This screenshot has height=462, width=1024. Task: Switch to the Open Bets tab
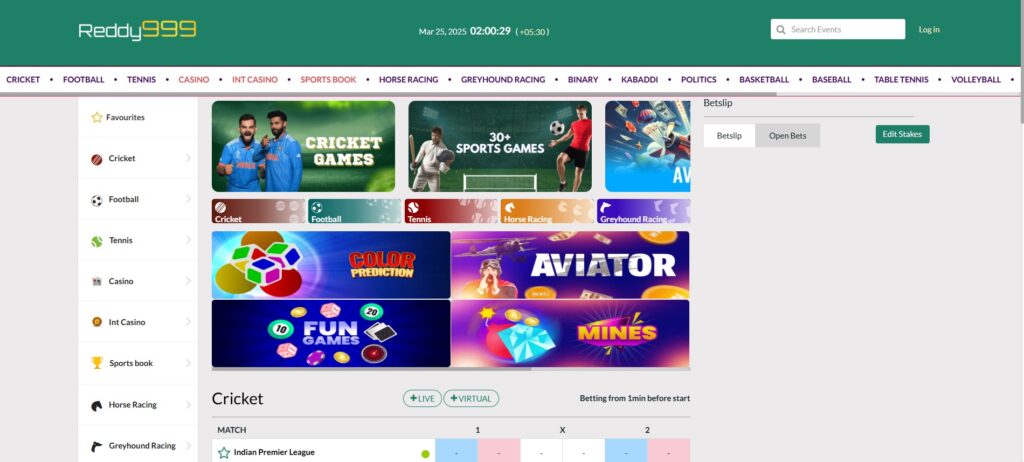[787, 135]
